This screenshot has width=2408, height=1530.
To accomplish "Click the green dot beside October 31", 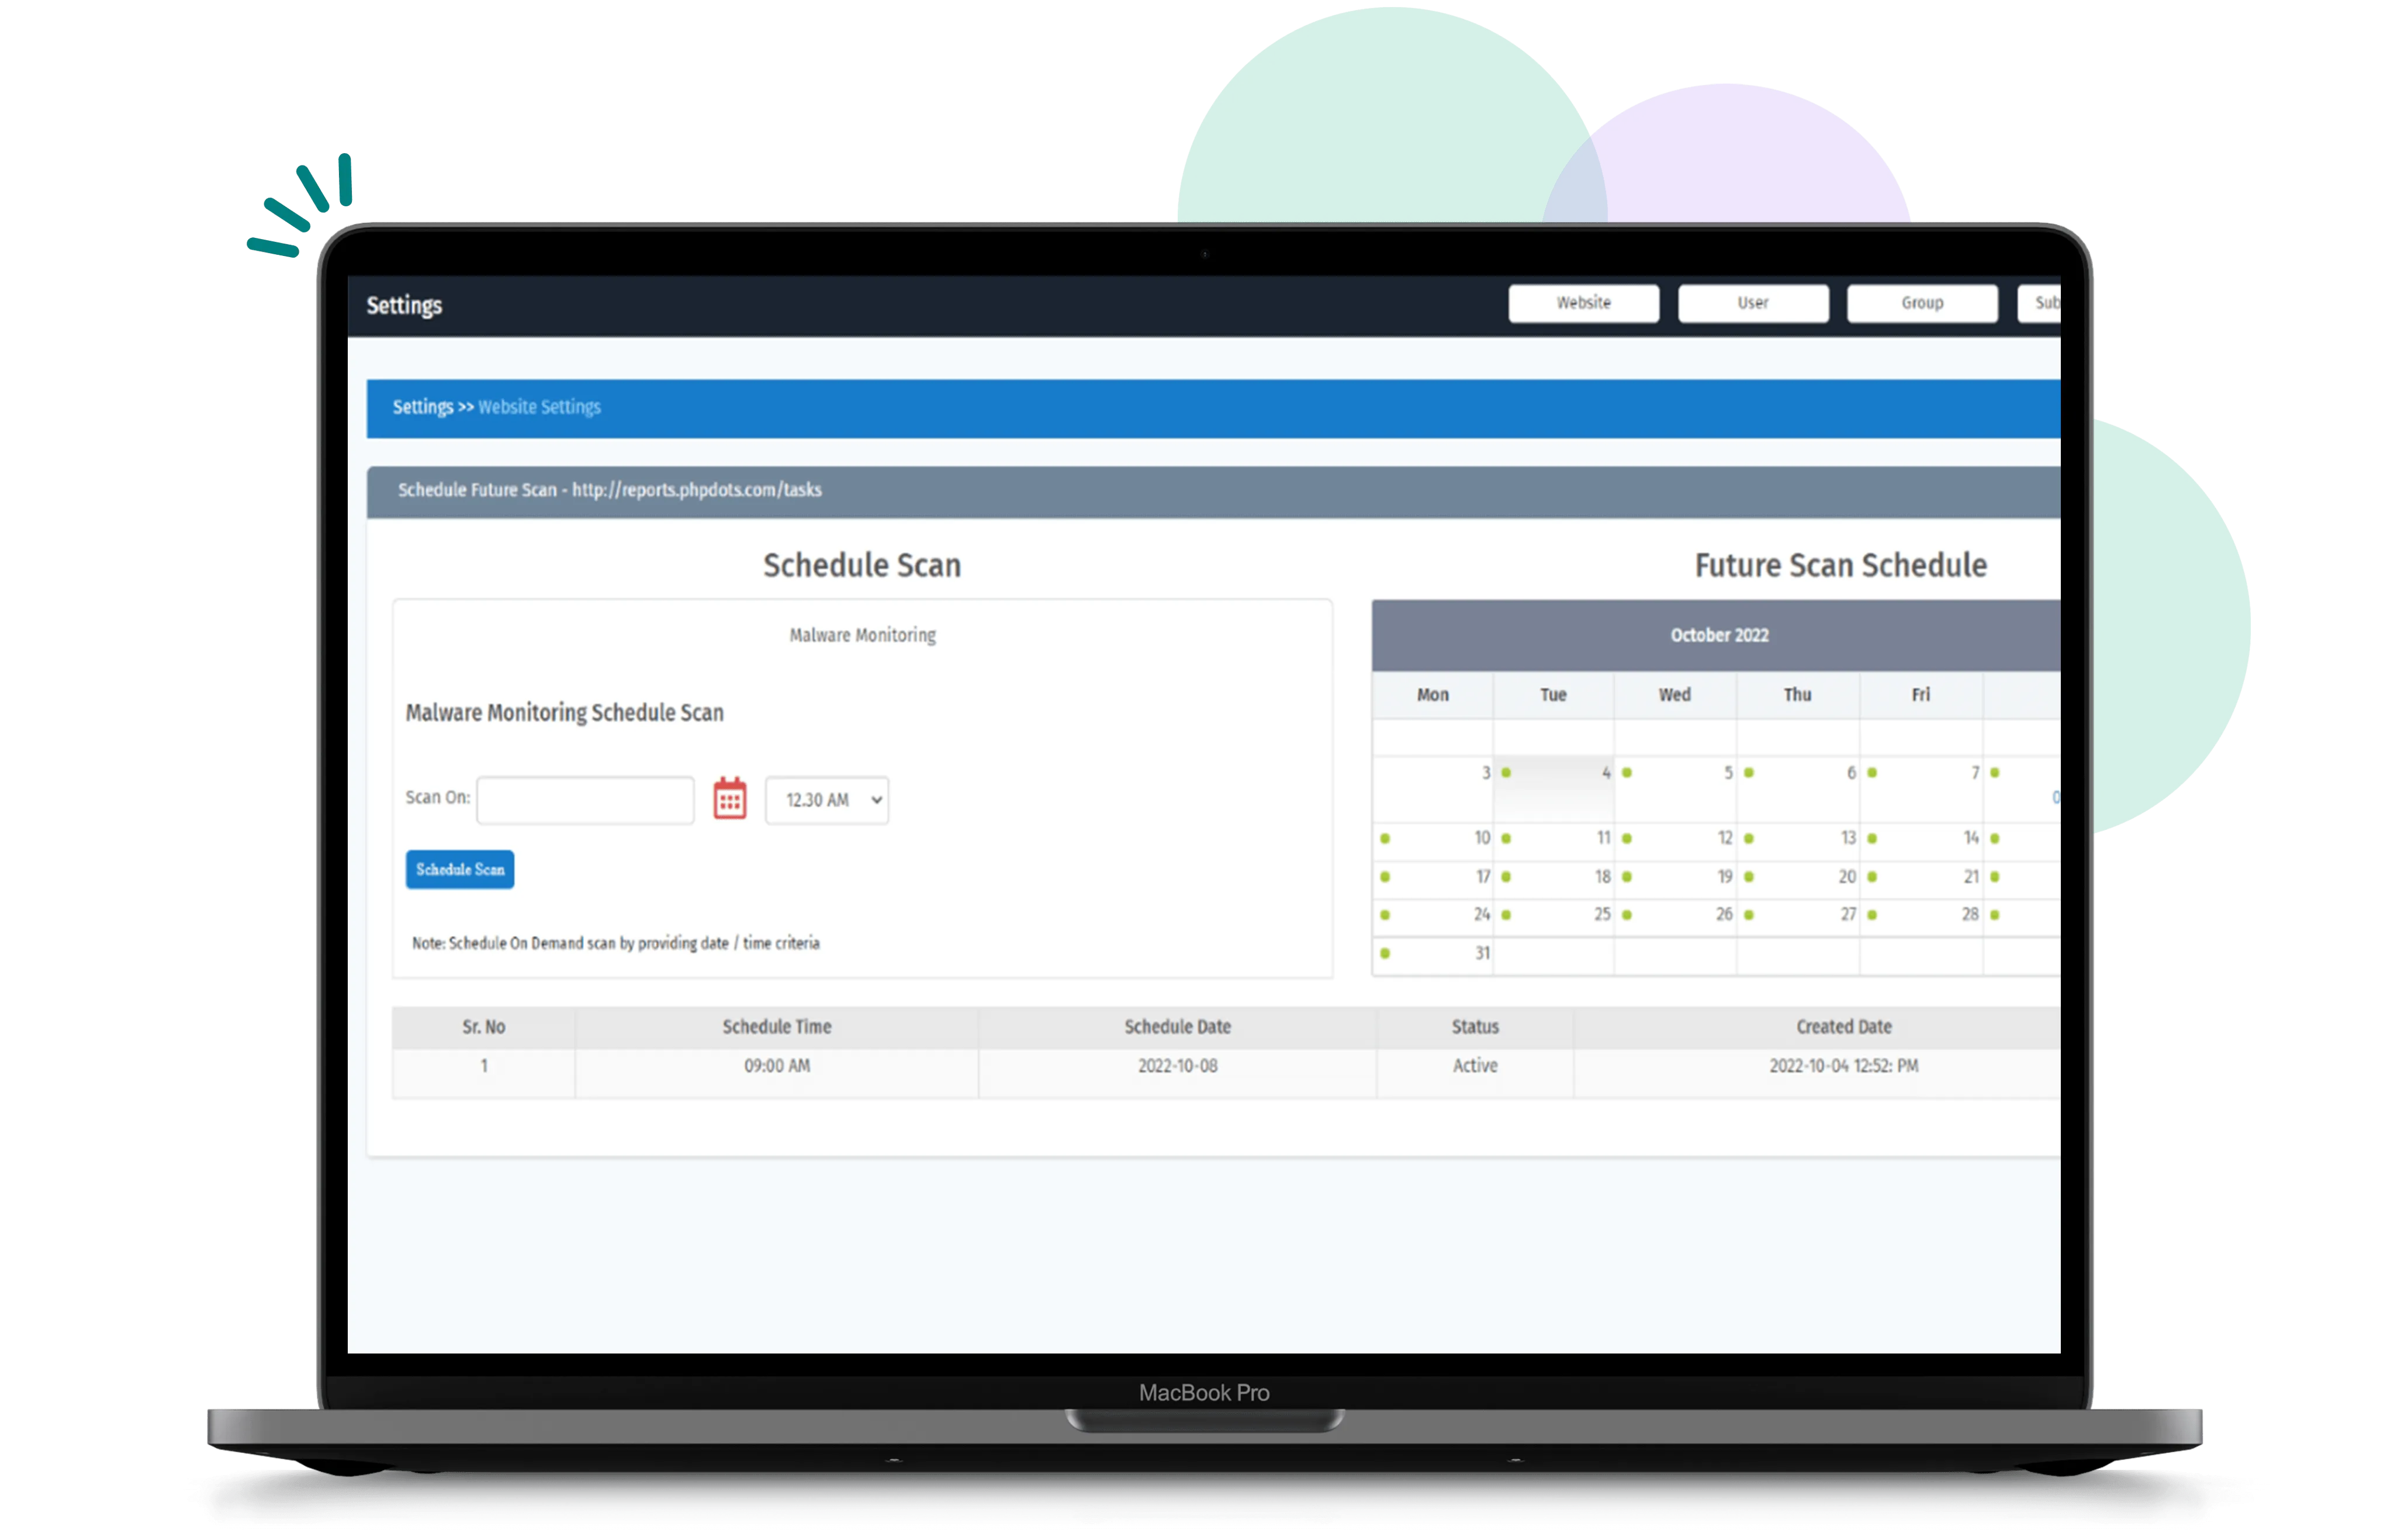I will click(1385, 953).
